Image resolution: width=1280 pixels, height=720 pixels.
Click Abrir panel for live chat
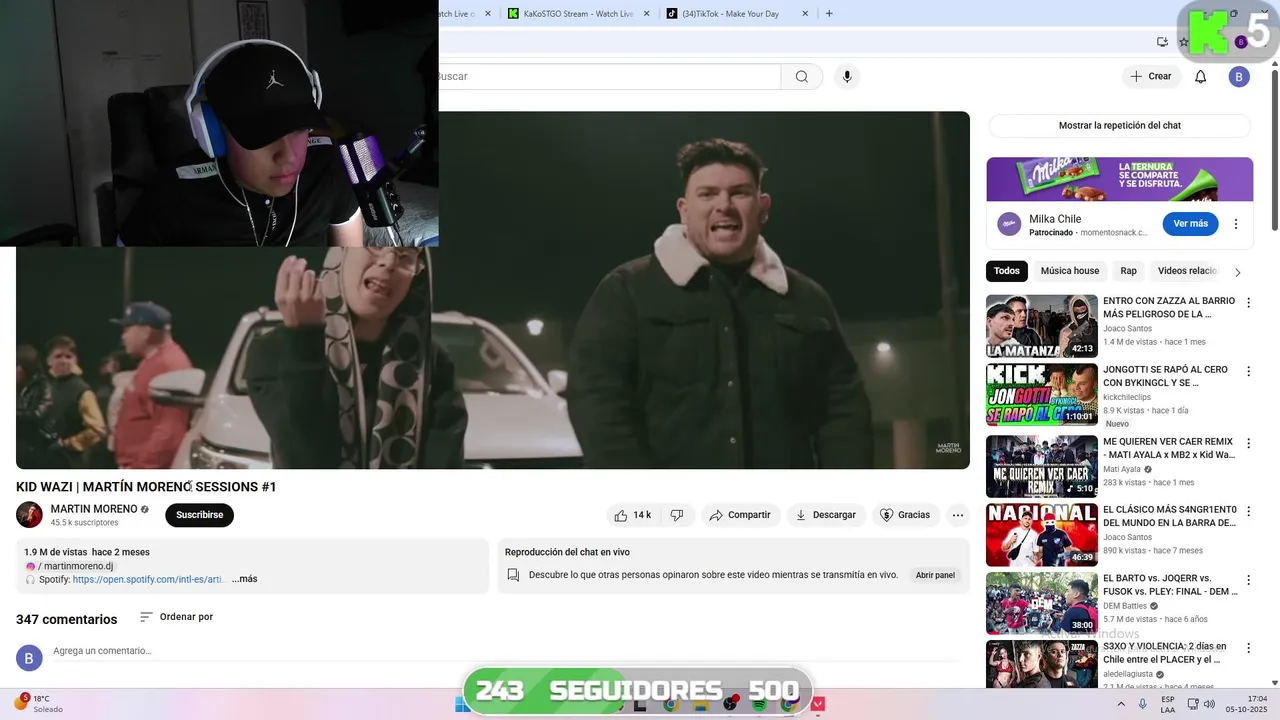935,575
